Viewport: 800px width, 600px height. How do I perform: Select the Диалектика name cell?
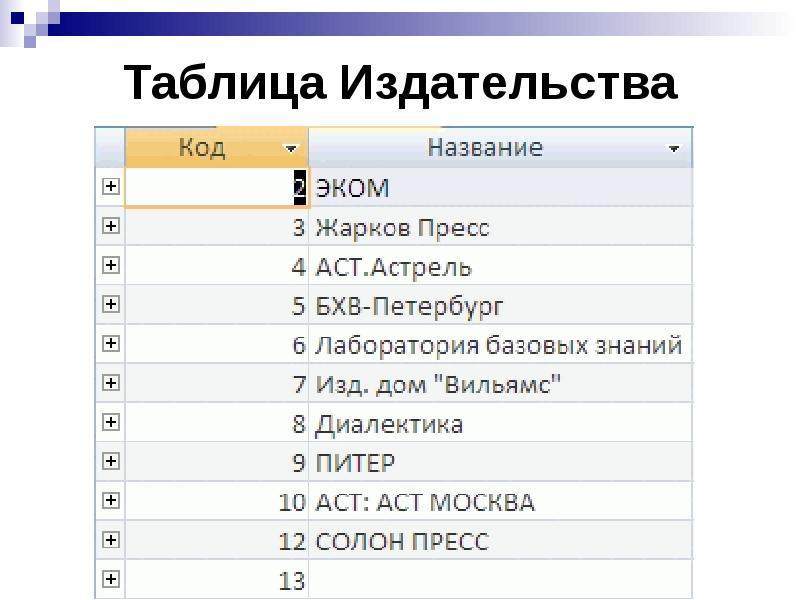pos(500,423)
